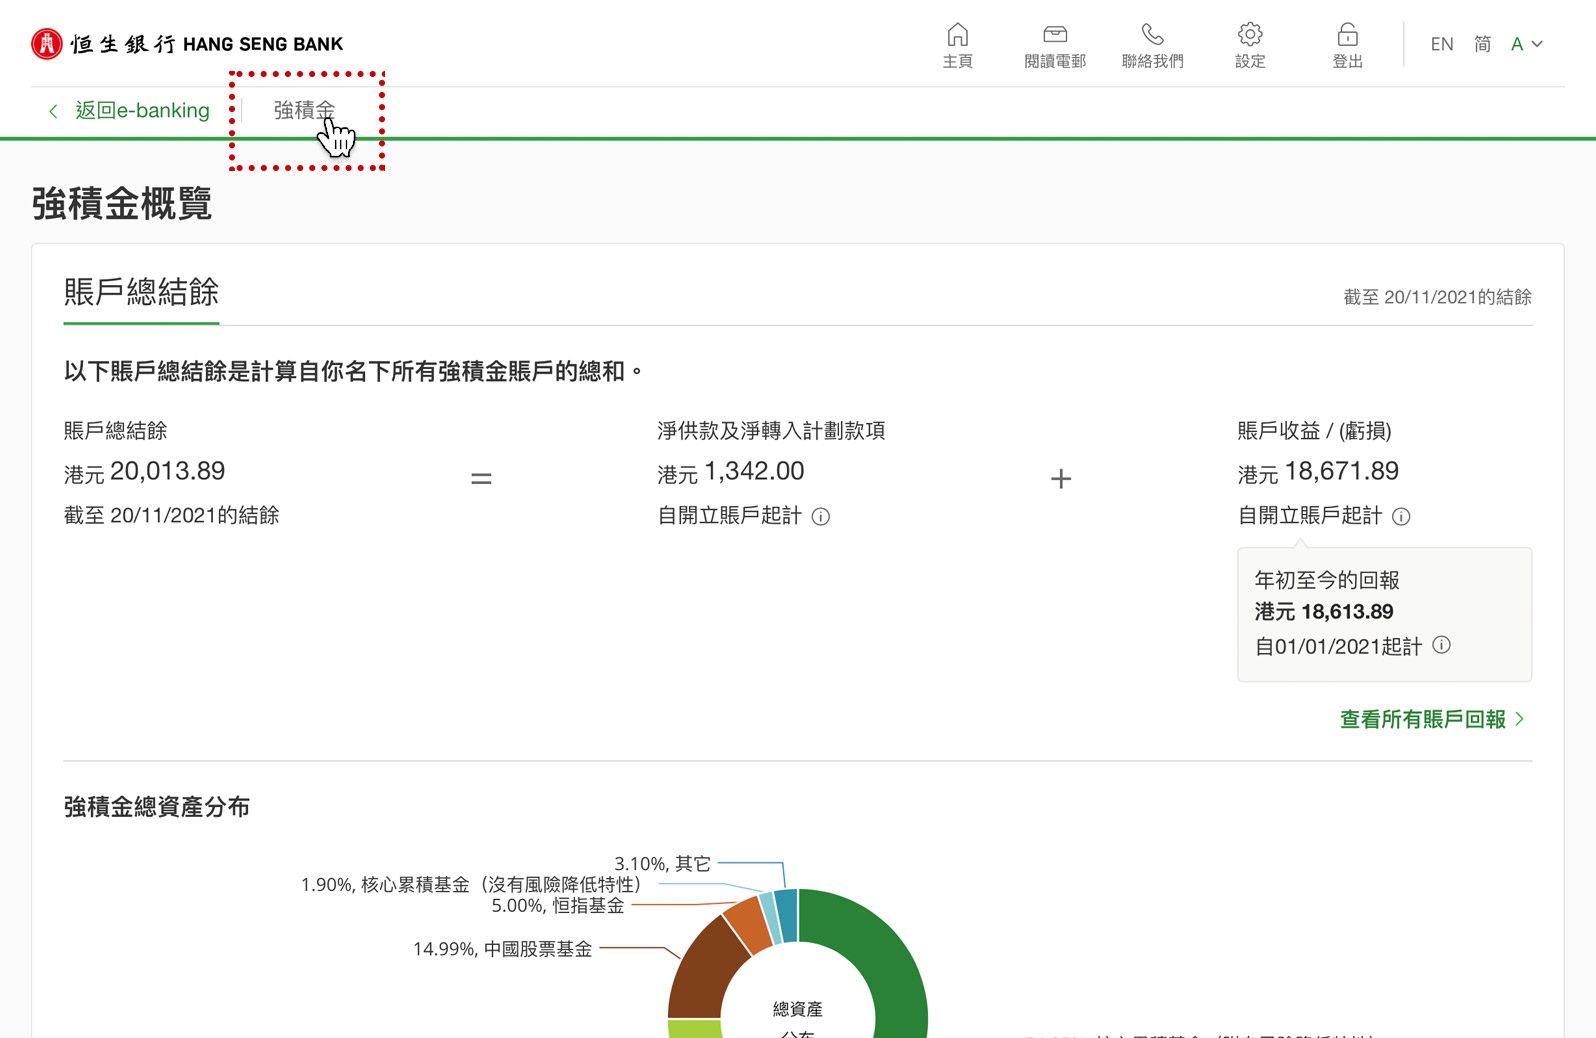Select the teal 其它 chart segment
Image resolution: width=1596 pixels, height=1038 pixels.
click(786, 915)
